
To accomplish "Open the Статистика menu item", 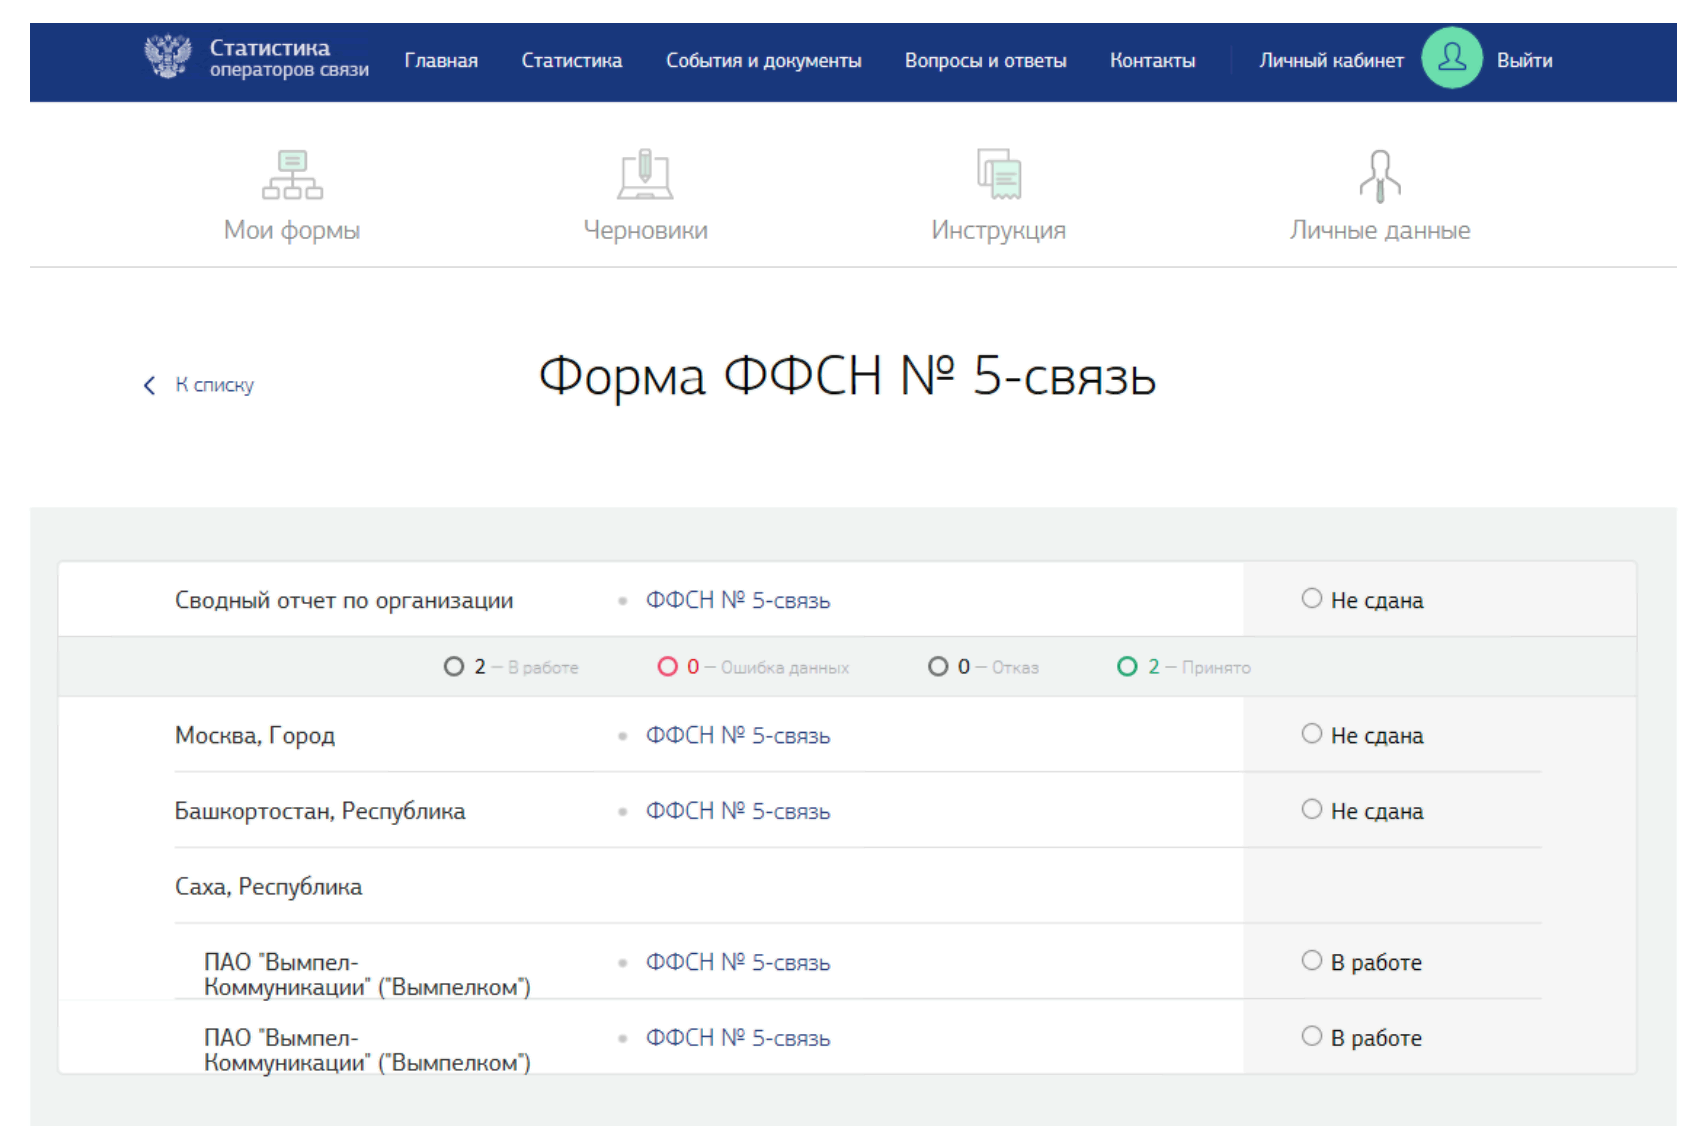I will click(x=571, y=61).
